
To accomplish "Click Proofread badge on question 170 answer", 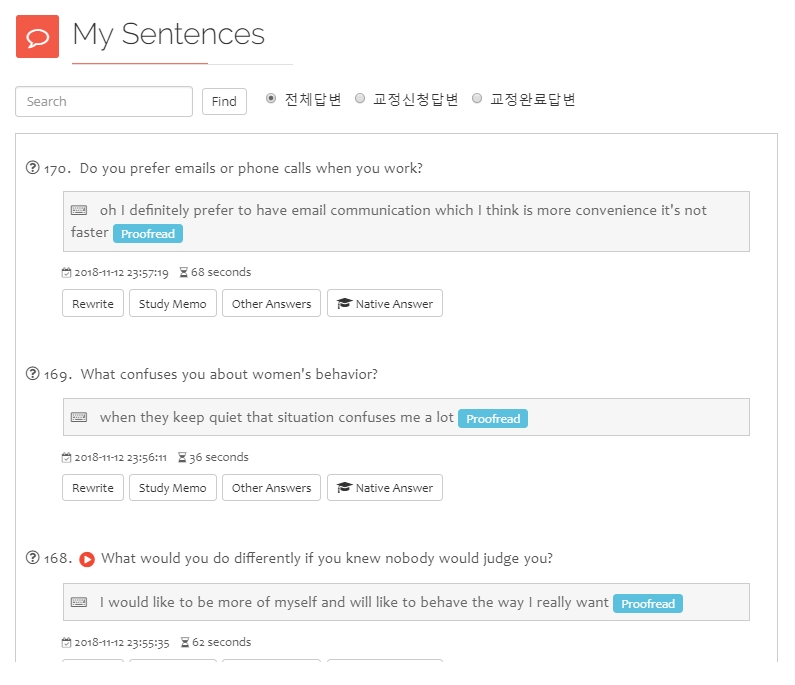I will [x=148, y=234].
